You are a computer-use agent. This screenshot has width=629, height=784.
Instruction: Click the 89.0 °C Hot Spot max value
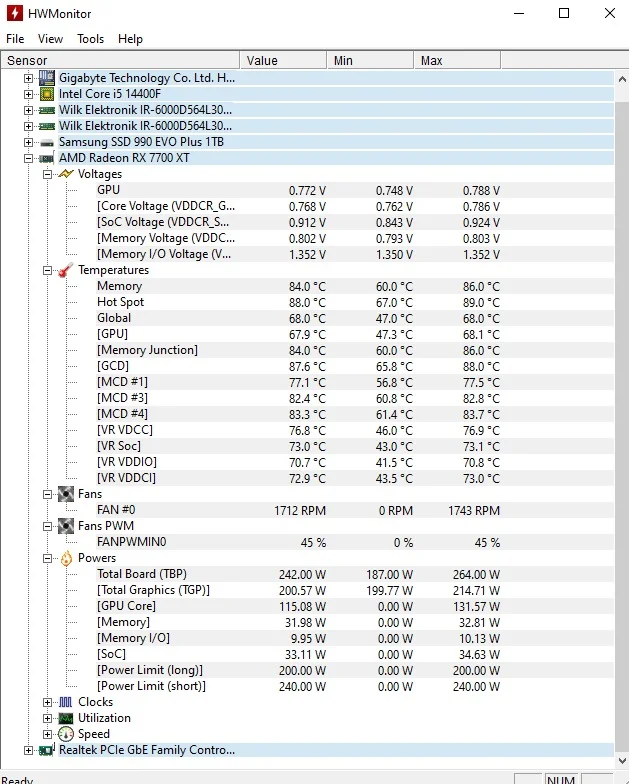click(481, 302)
